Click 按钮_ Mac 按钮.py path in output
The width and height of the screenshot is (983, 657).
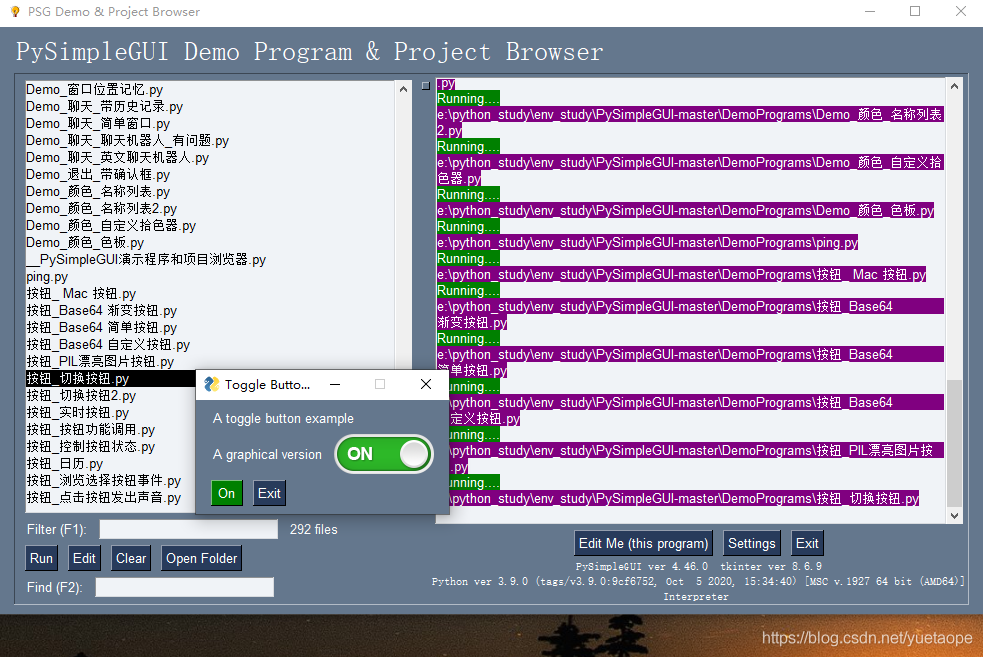681,275
